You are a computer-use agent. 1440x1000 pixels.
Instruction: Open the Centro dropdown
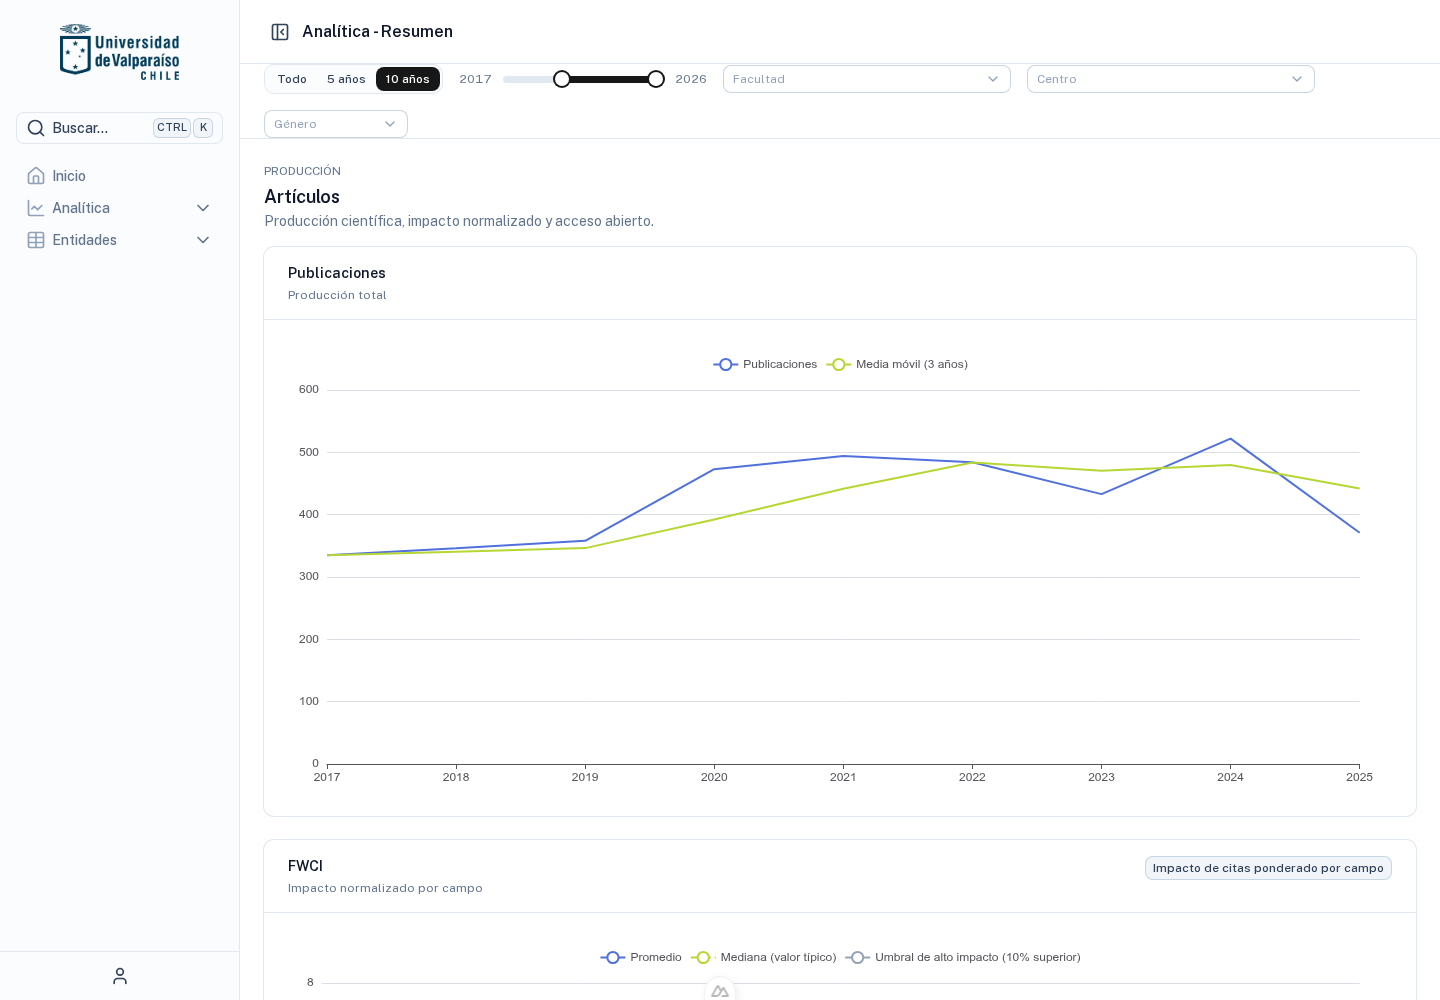[1171, 79]
